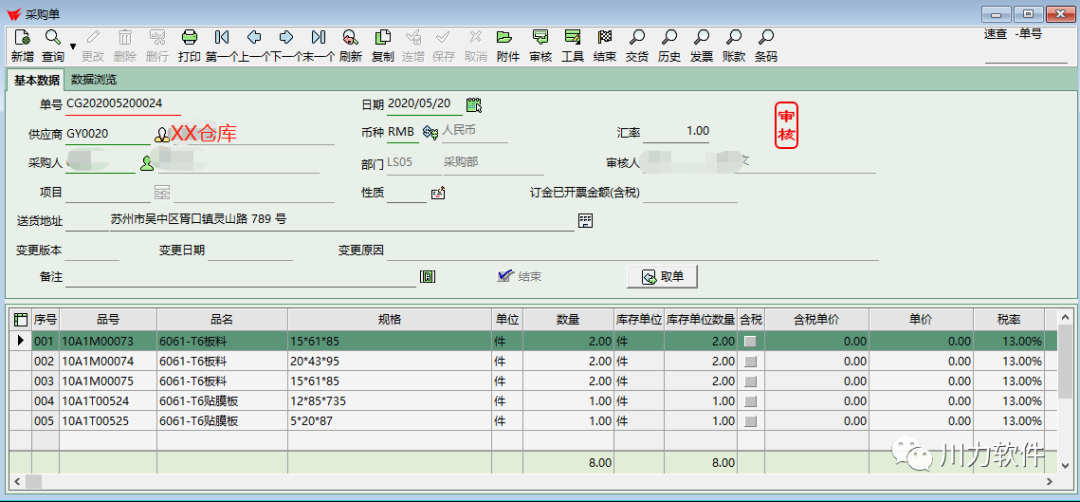Open the currency lookup next to RMB
This screenshot has height=502, width=1080.
430,133
